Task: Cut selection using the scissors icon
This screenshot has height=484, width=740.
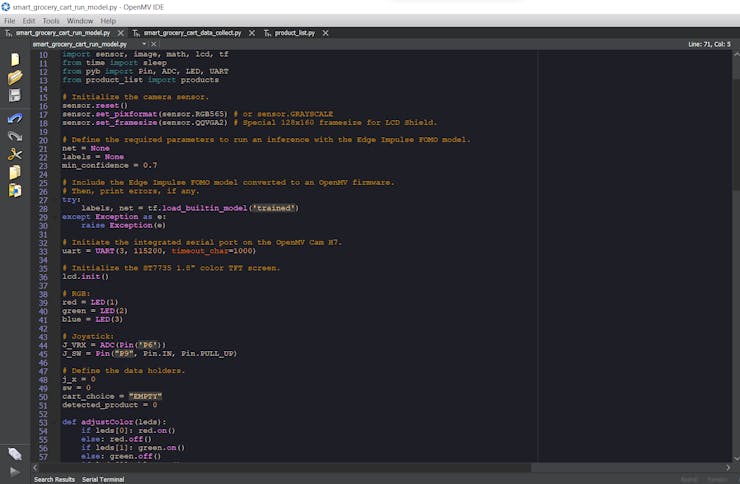Action: pyautogui.click(x=14, y=154)
